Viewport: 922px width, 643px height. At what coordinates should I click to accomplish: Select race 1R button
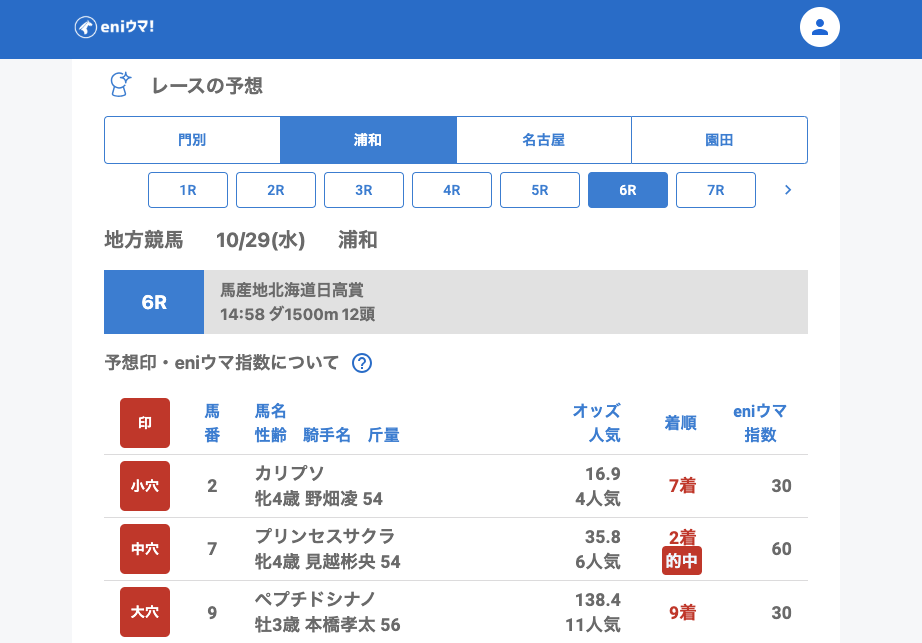pos(188,190)
